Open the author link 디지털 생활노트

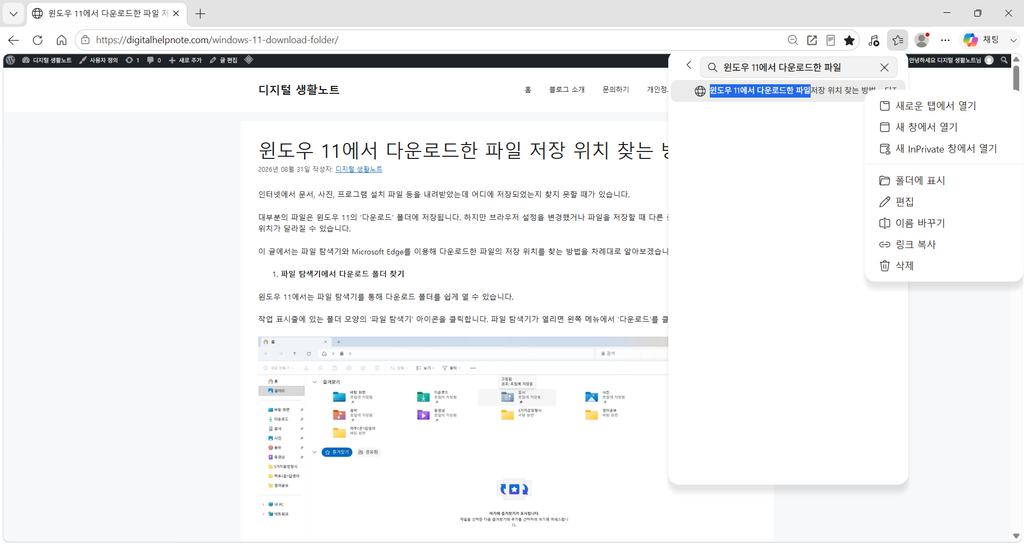click(x=359, y=169)
